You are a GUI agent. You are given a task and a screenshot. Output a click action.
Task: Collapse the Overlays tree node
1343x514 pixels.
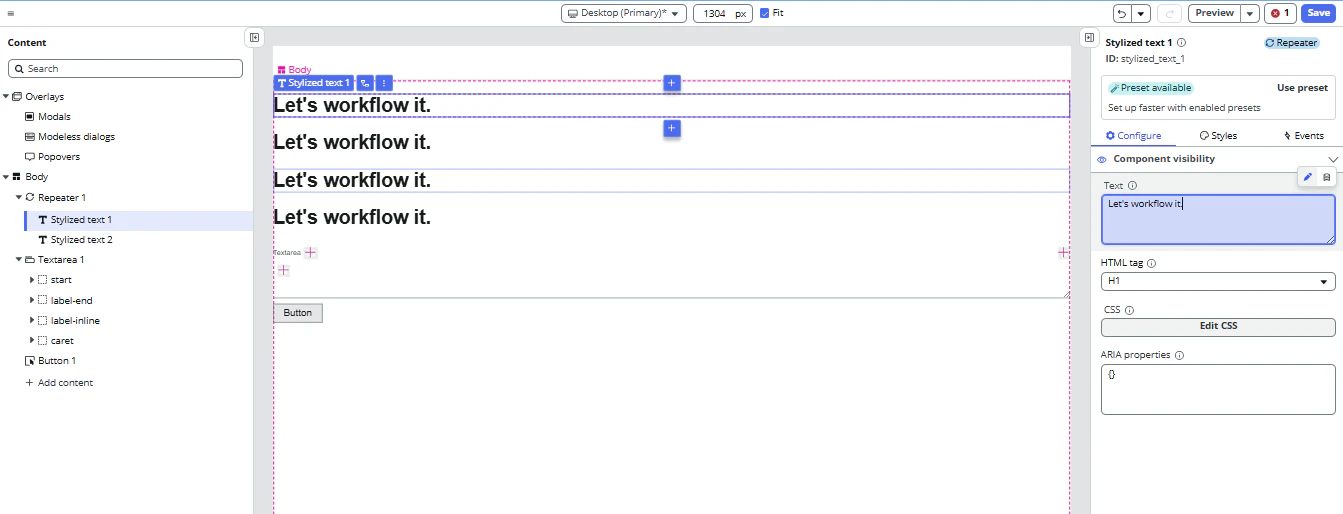coord(6,97)
